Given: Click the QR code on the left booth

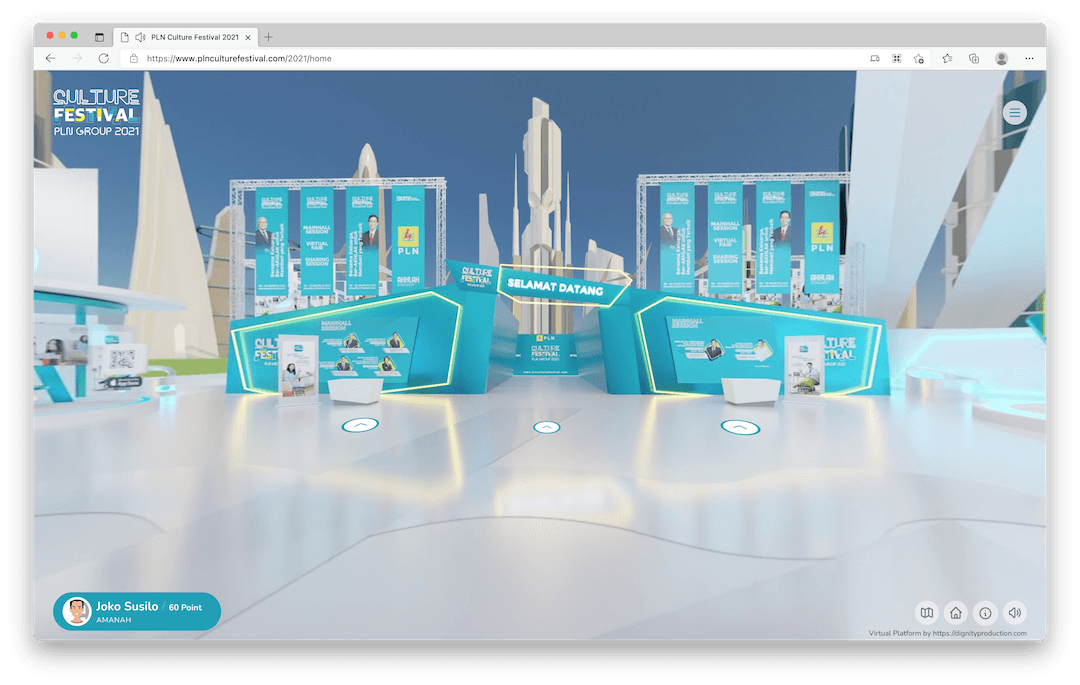Looking at the screenshot, I should 123,359.
